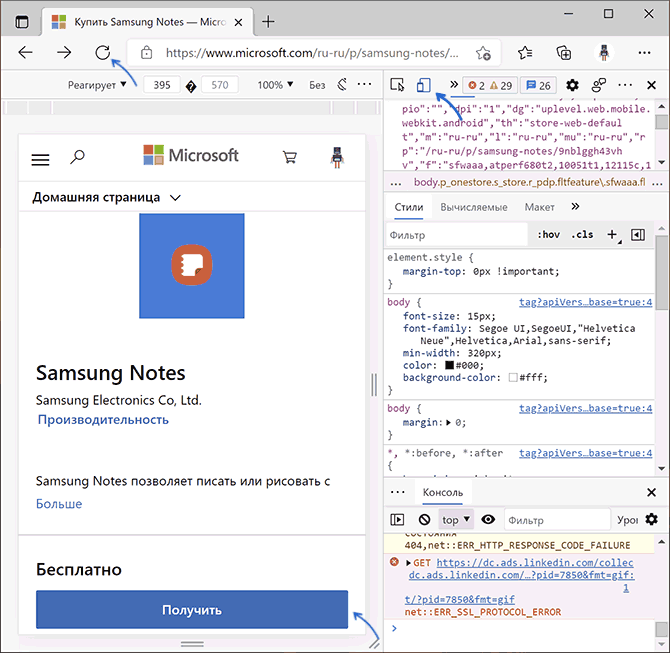Show the 2 errors and 29 warnings
Screen dimensions: 670x653
coord(491,85)
